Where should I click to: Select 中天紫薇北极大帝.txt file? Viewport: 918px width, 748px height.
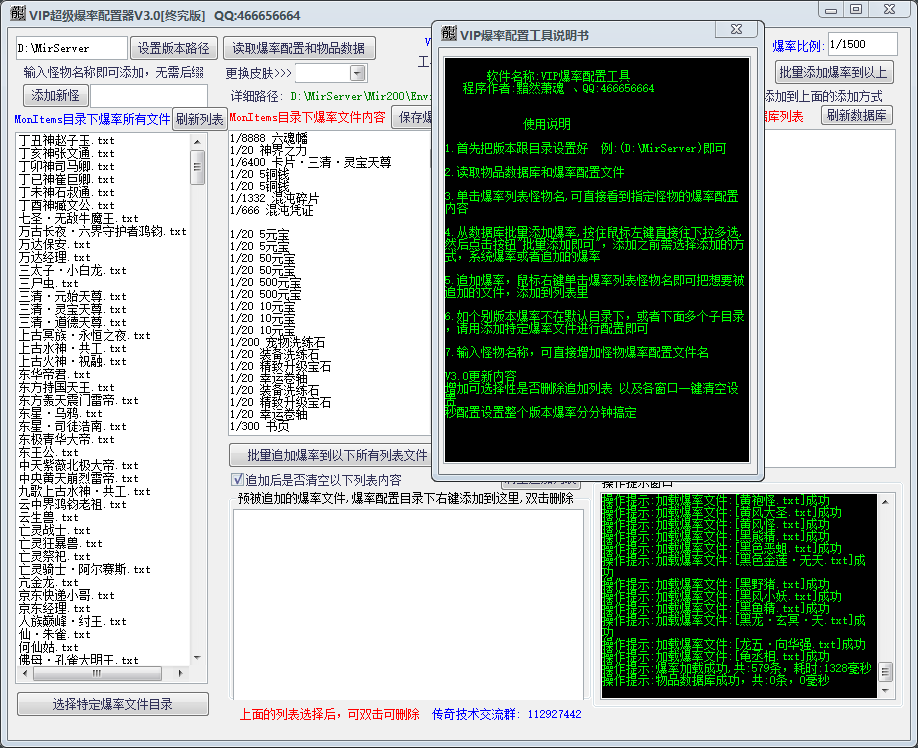tap(78, 465)
